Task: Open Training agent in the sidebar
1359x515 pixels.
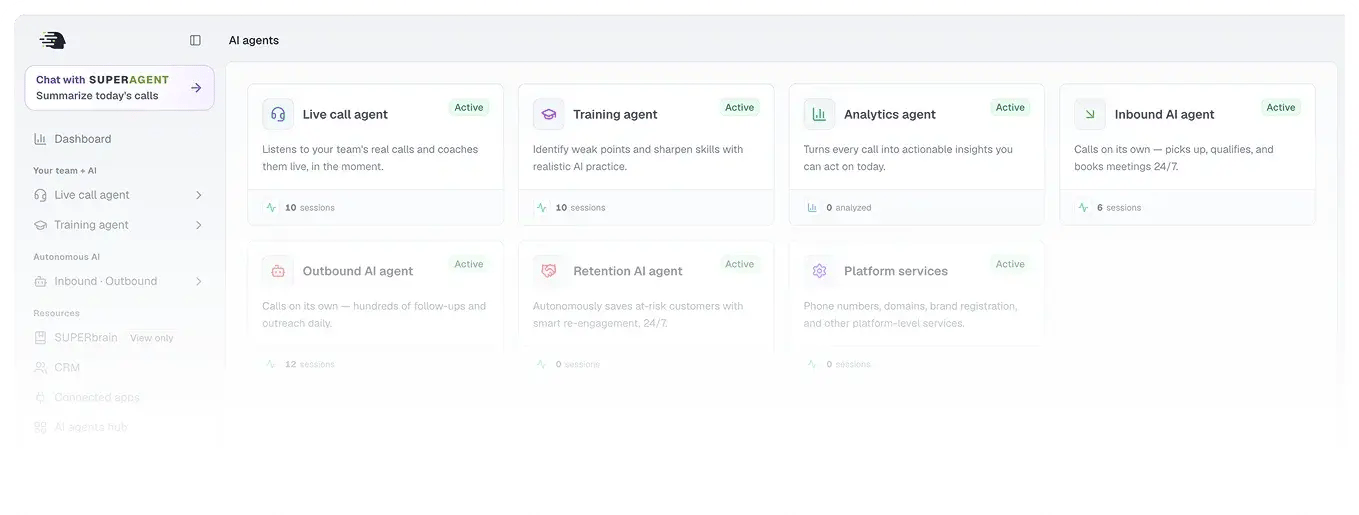Action: 119,225
